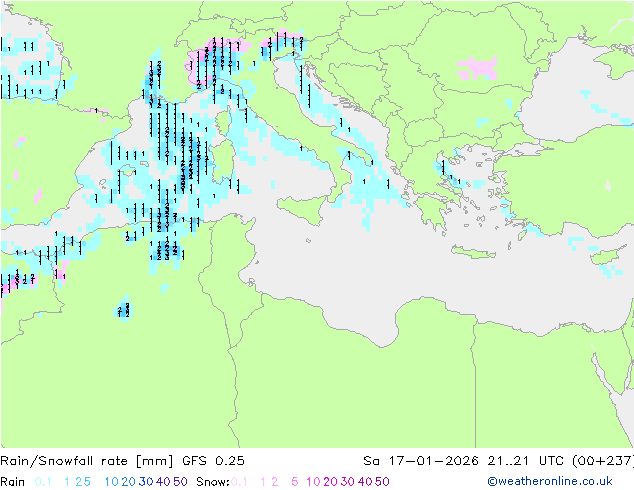
Task: Click the island of Cyprus on map
Action: pos(609,256)
